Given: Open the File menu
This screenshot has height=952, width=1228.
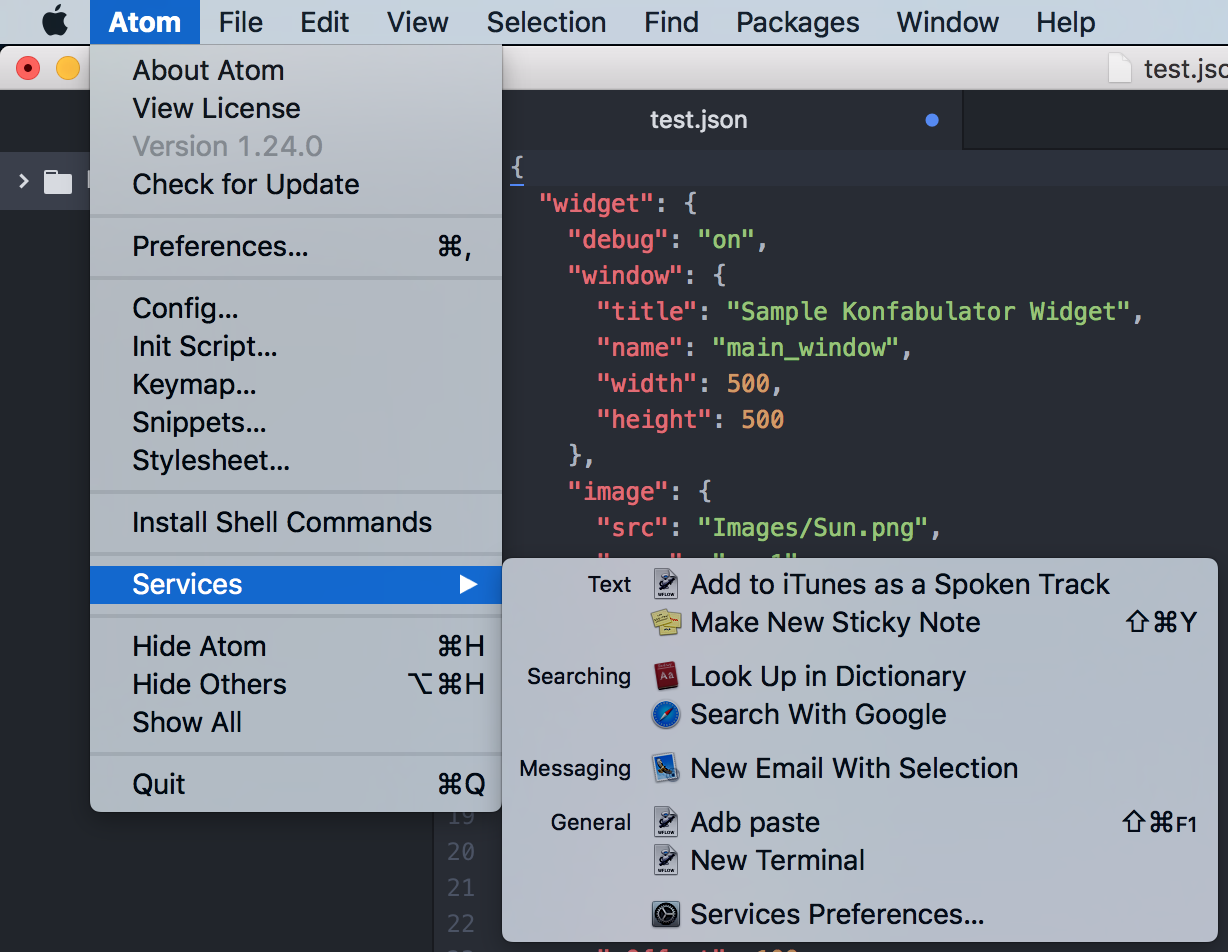Looking at the screenshot, I should click(x=241, y=22).
